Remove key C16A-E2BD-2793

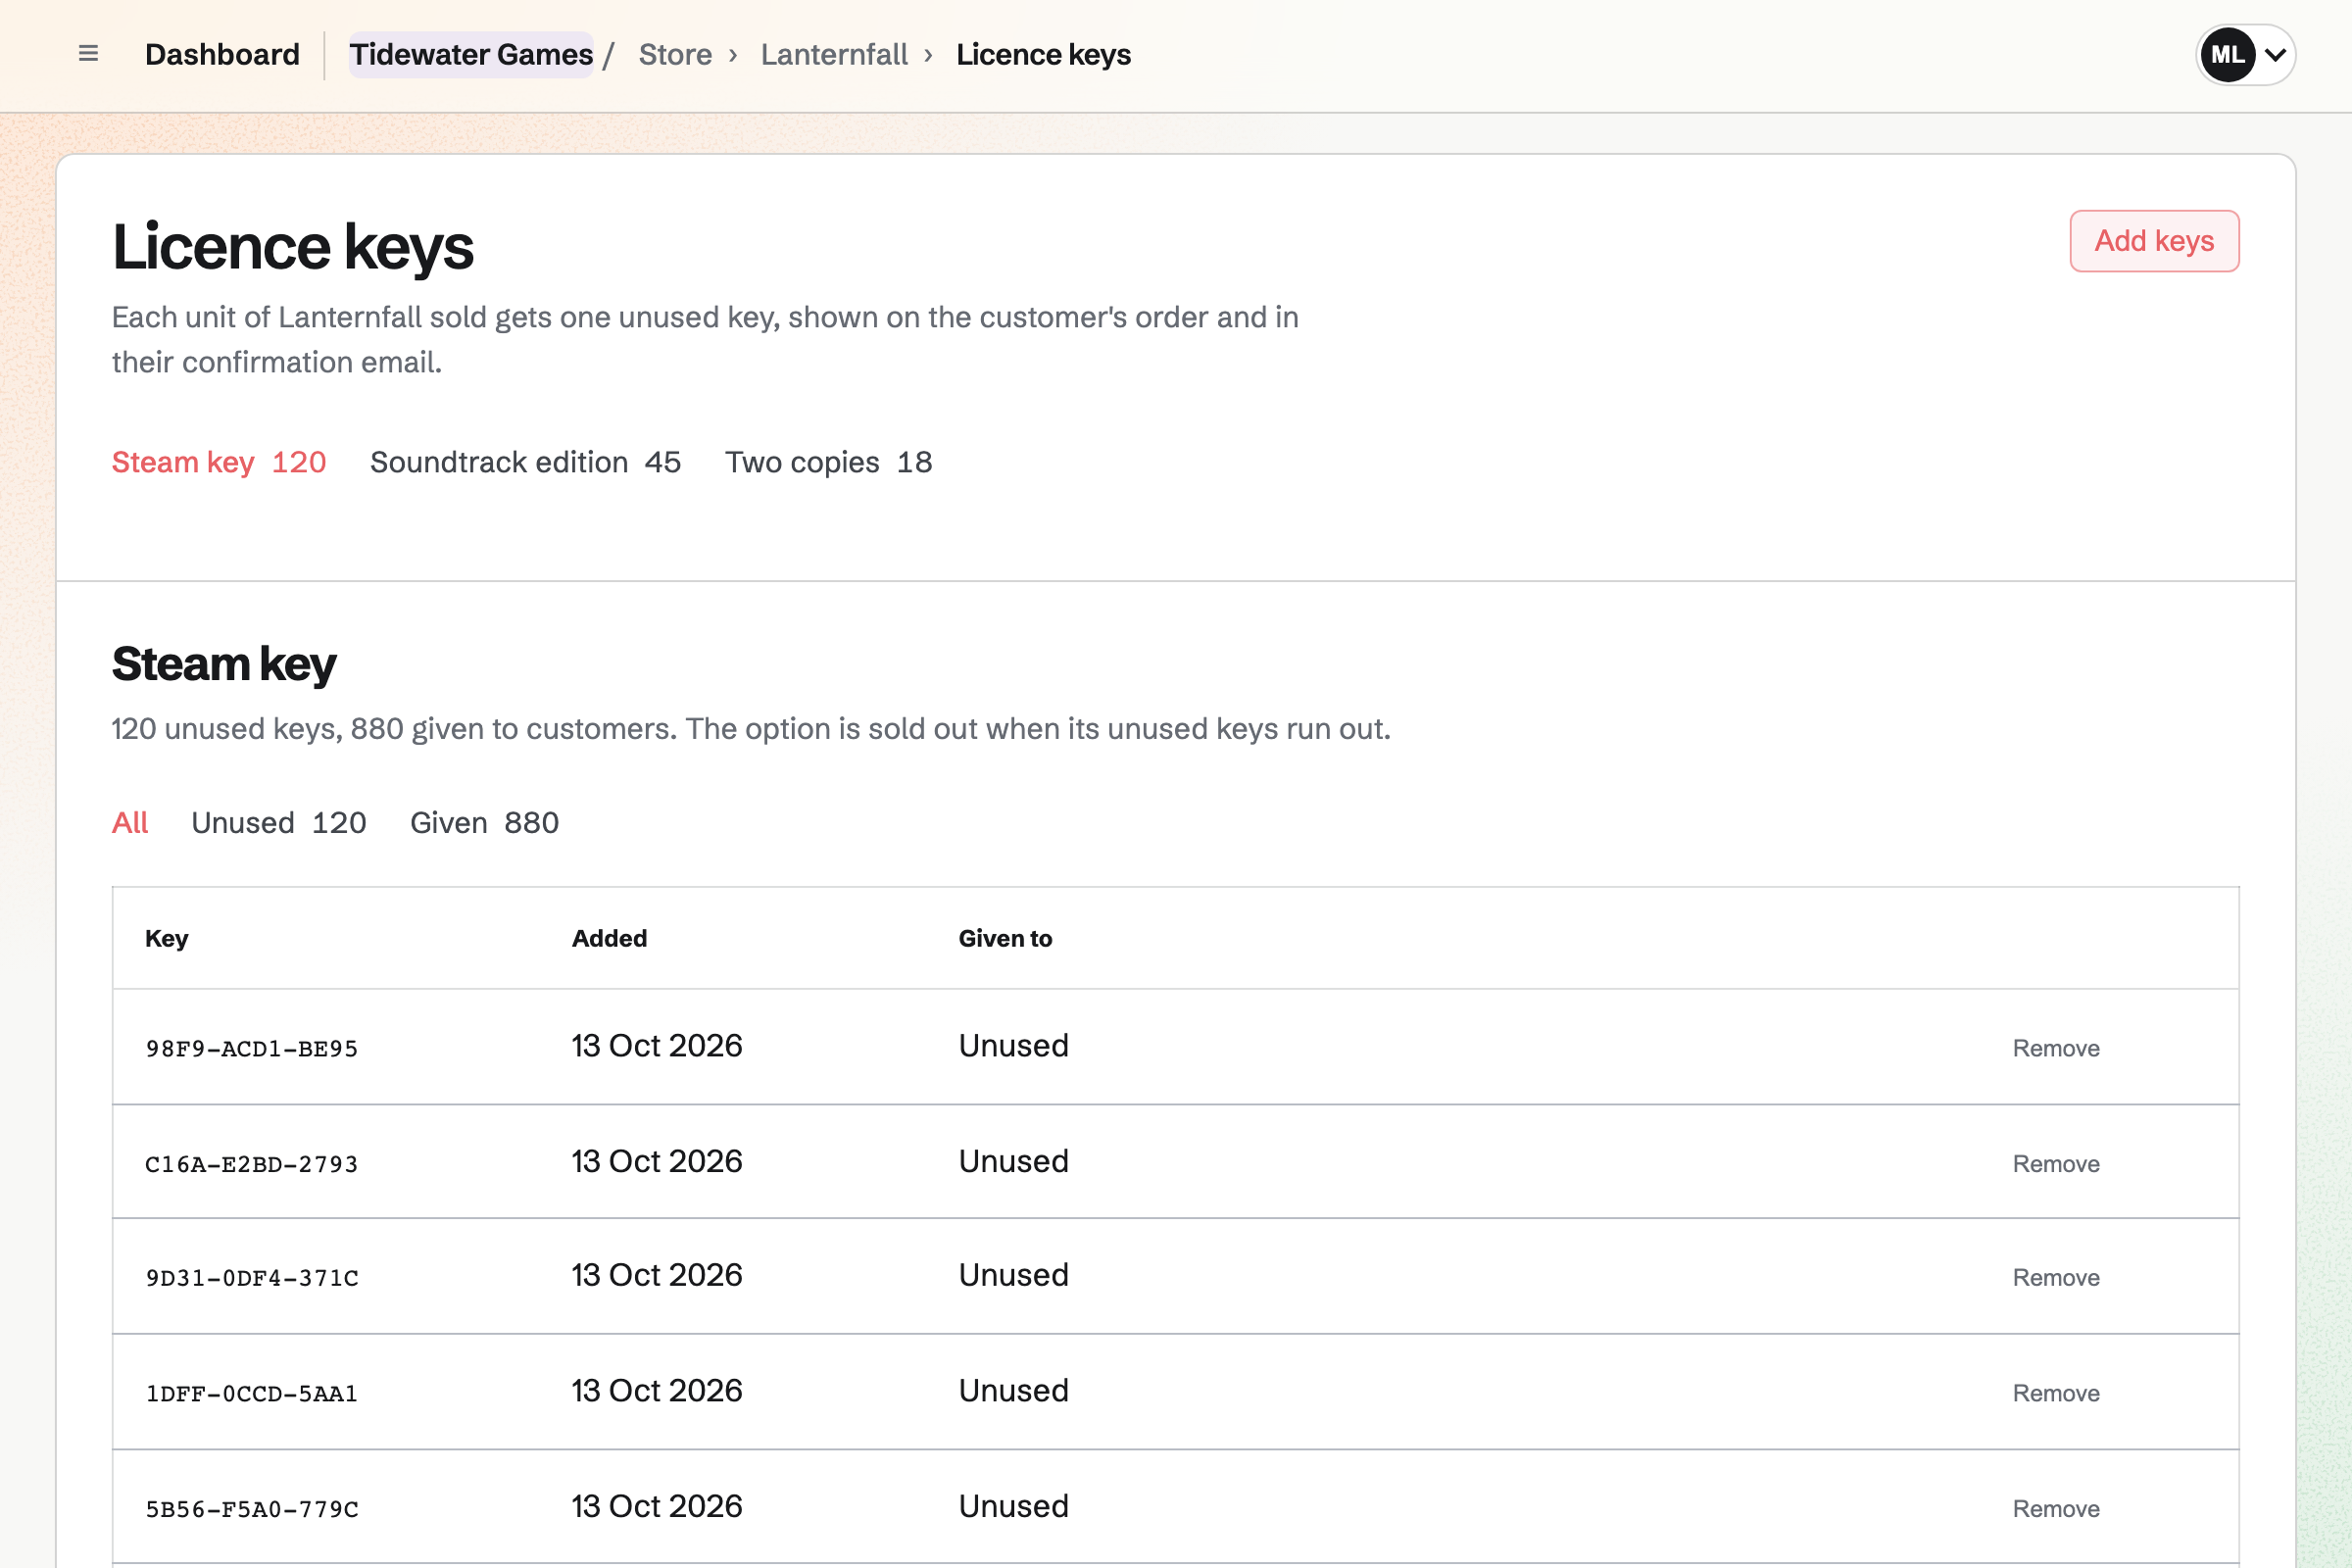pyautogui.click(x=2056, y=1164)
